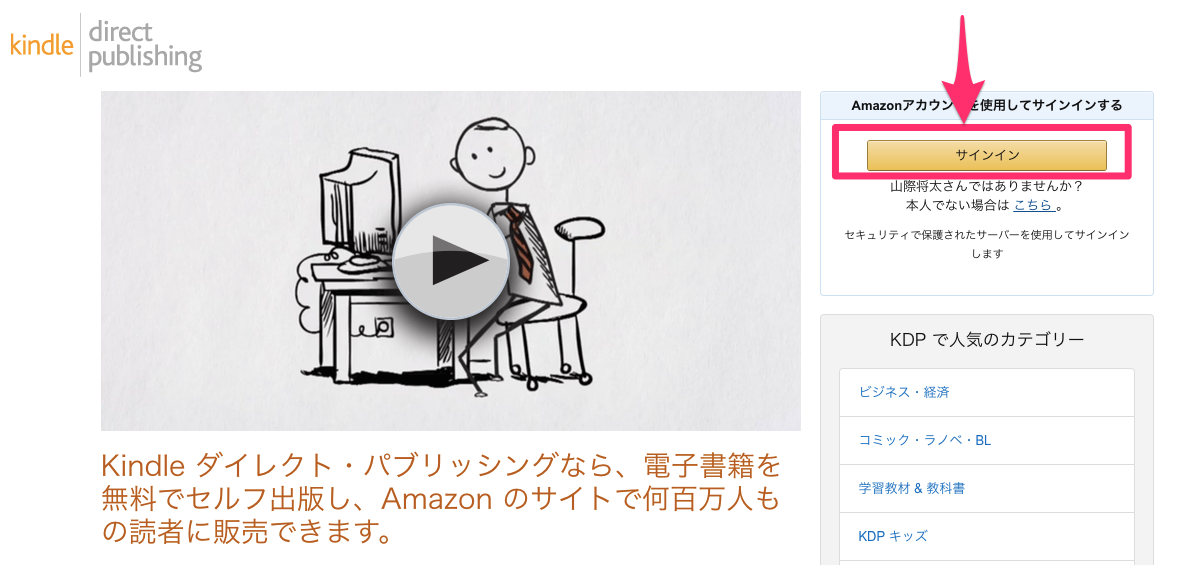Viewport: 1184px width, 565px height.
Task: Click the orange kindle logo word
Action: 42,45
